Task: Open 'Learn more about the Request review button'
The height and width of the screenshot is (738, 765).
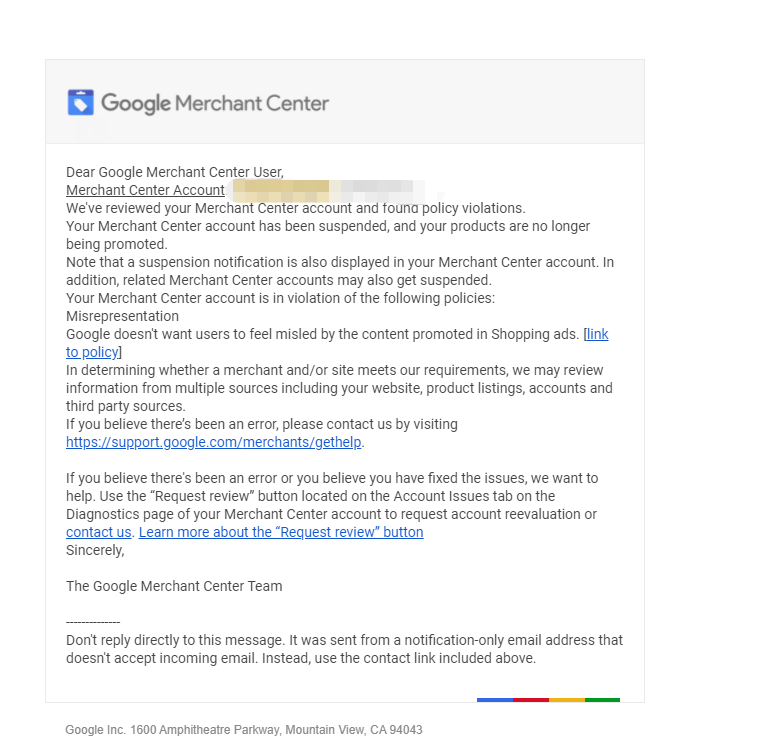Action: point(281,532)
